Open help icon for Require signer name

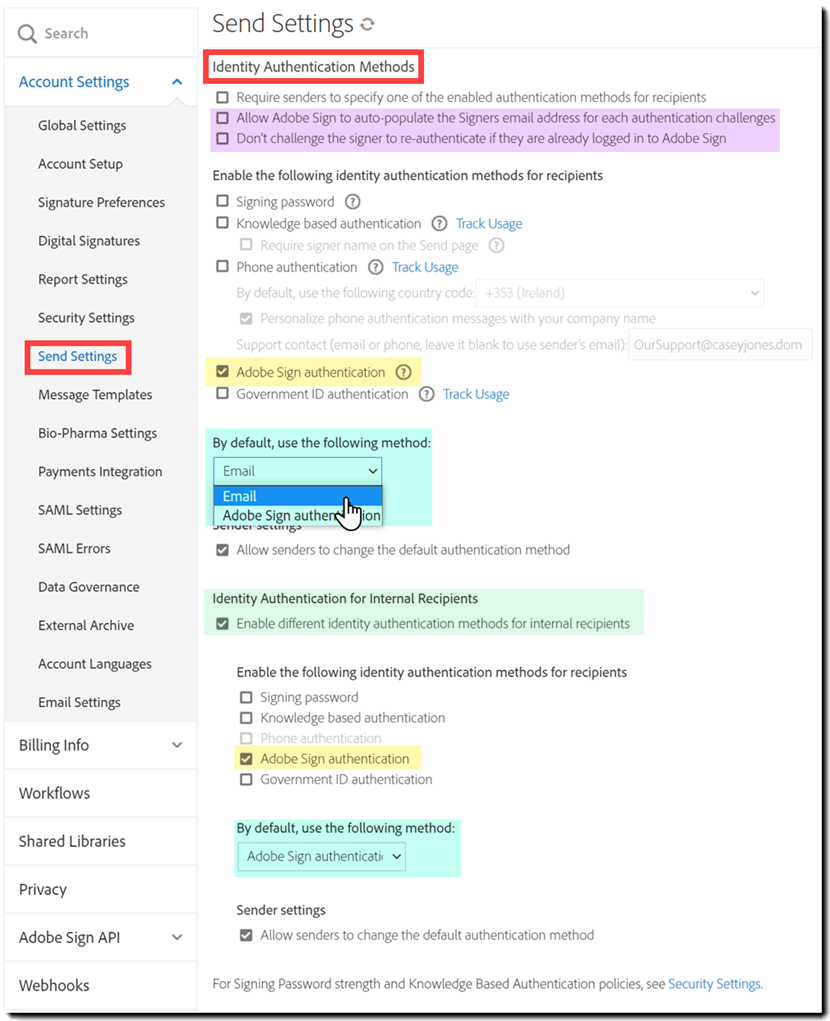tap(496, 245)
